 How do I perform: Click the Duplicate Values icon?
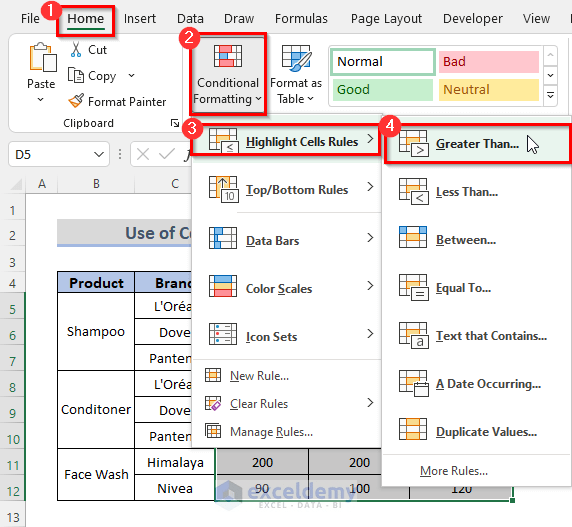tap(413, 429)
